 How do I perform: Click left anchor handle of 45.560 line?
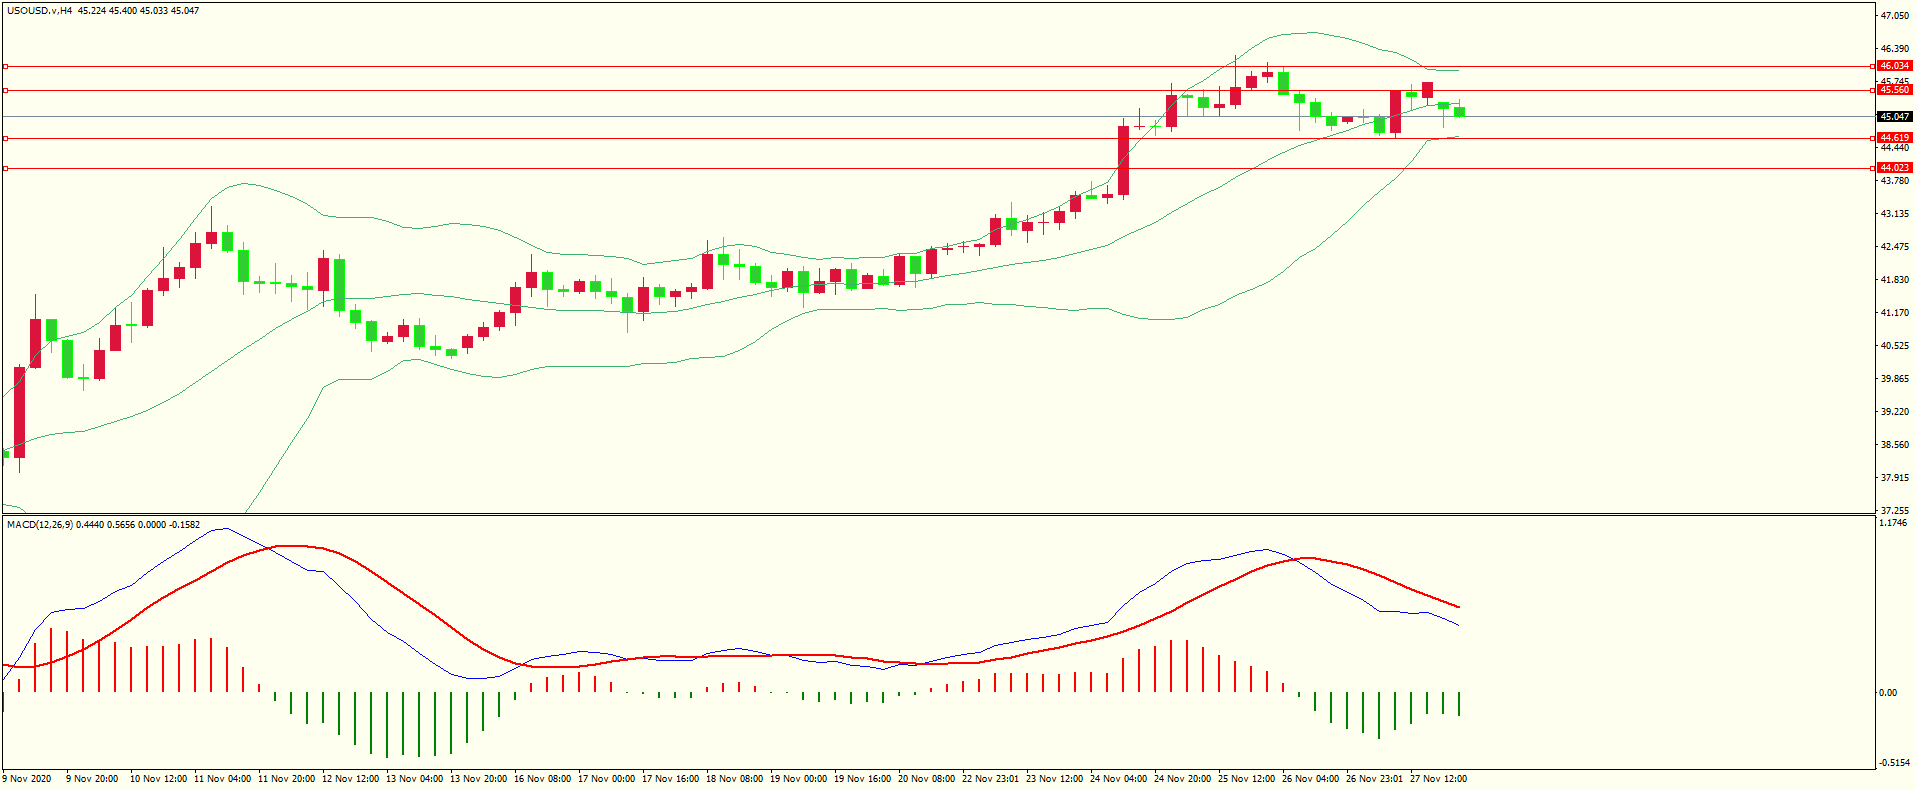5,91
